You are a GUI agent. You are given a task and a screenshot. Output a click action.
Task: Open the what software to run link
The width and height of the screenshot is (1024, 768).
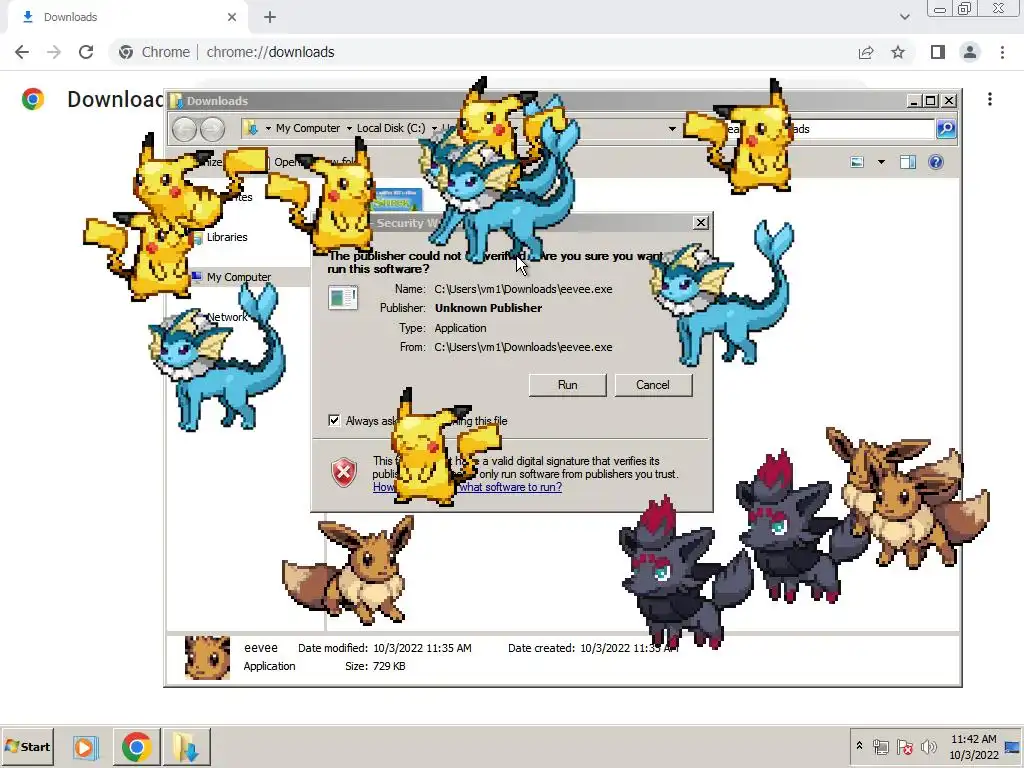tap(510, 487)
